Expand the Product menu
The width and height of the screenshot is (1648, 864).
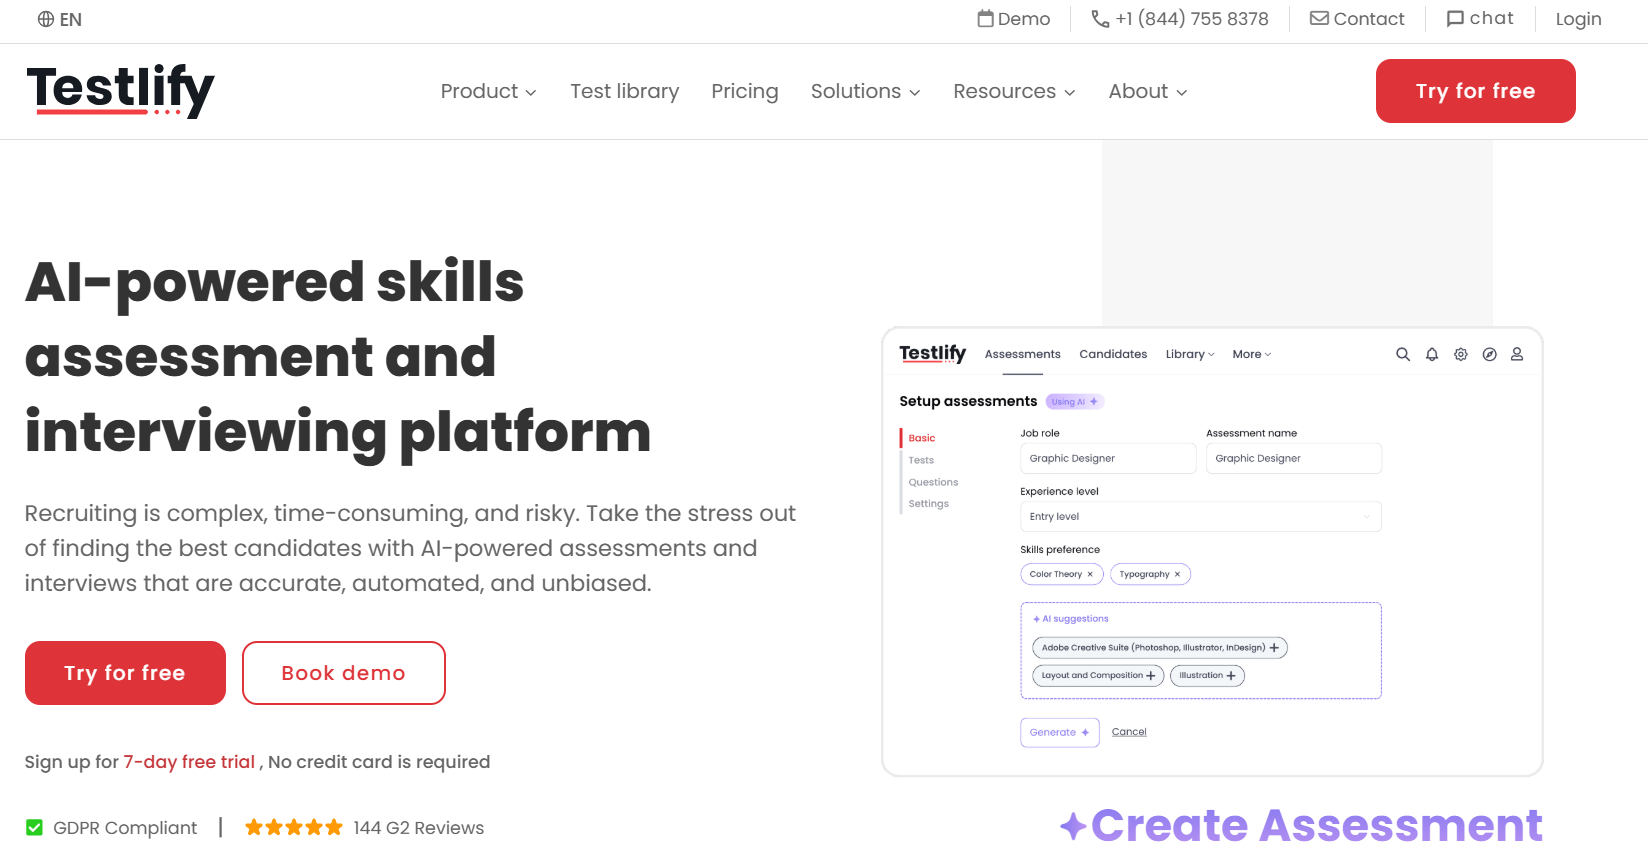tap(489, 91)
